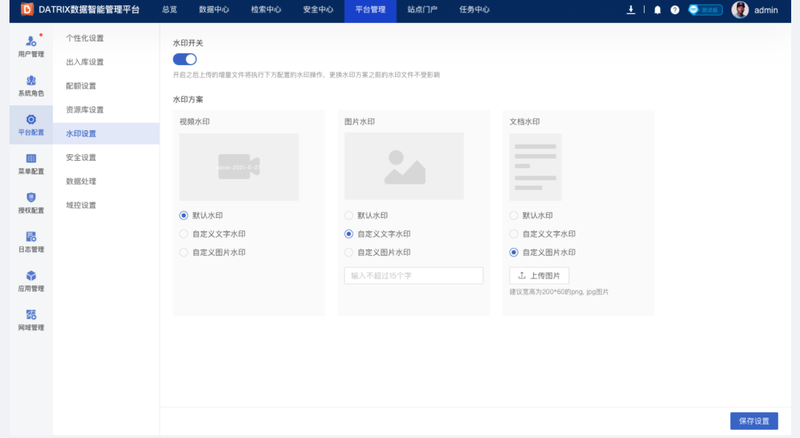Open the admin user avatar
800x438 pixels.
[x=740, y=10]
